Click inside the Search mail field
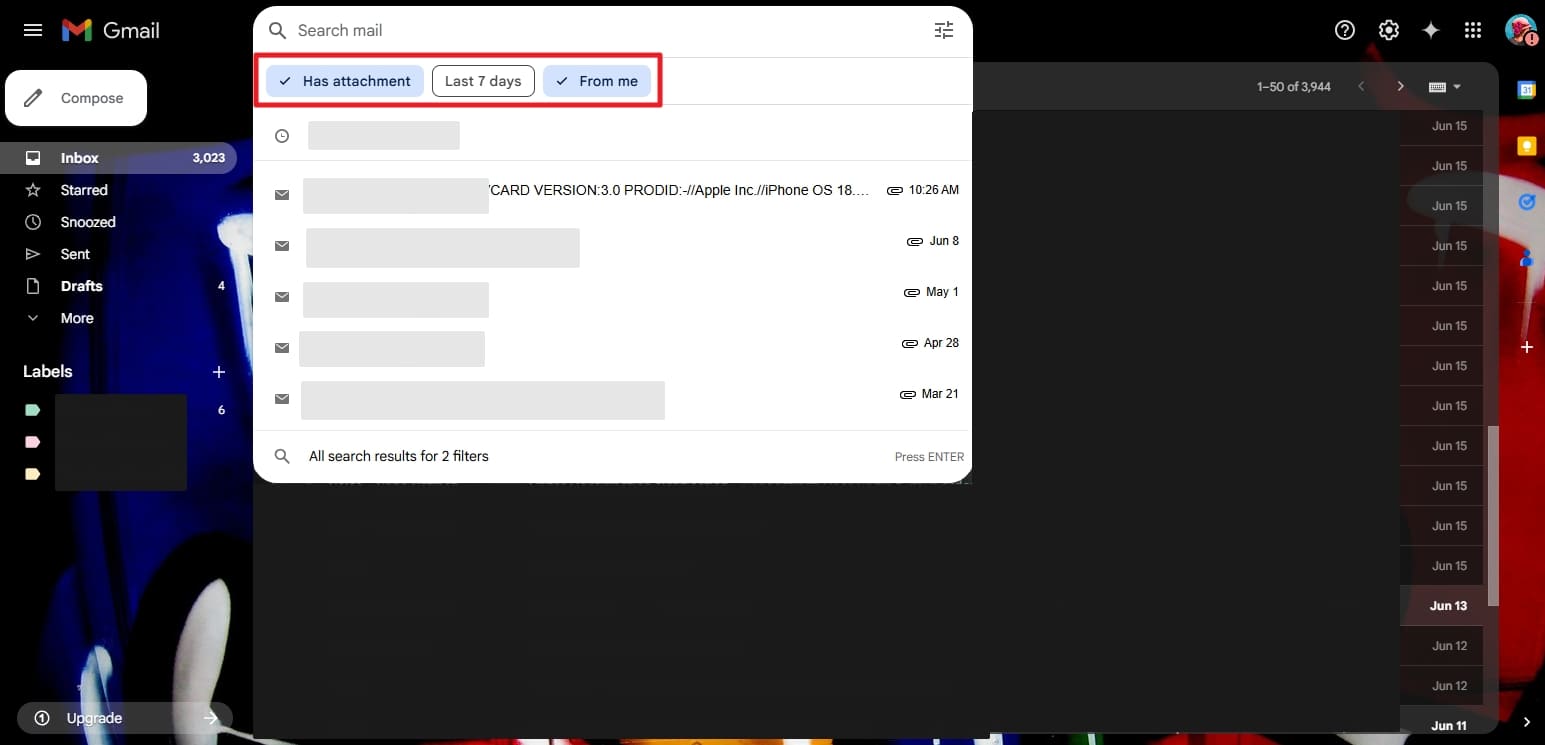 (500, 30)
